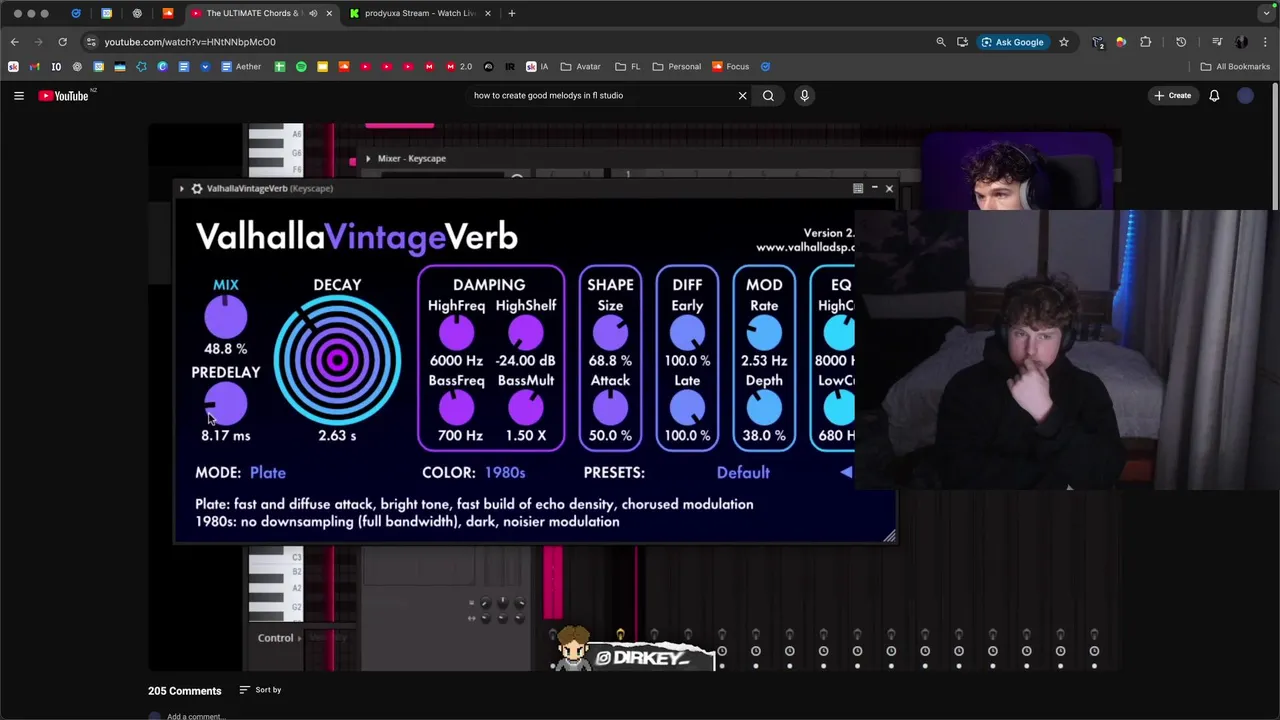Click the install app icon in the address bar
Screen dimensions: 1280x720
(962, 42)
